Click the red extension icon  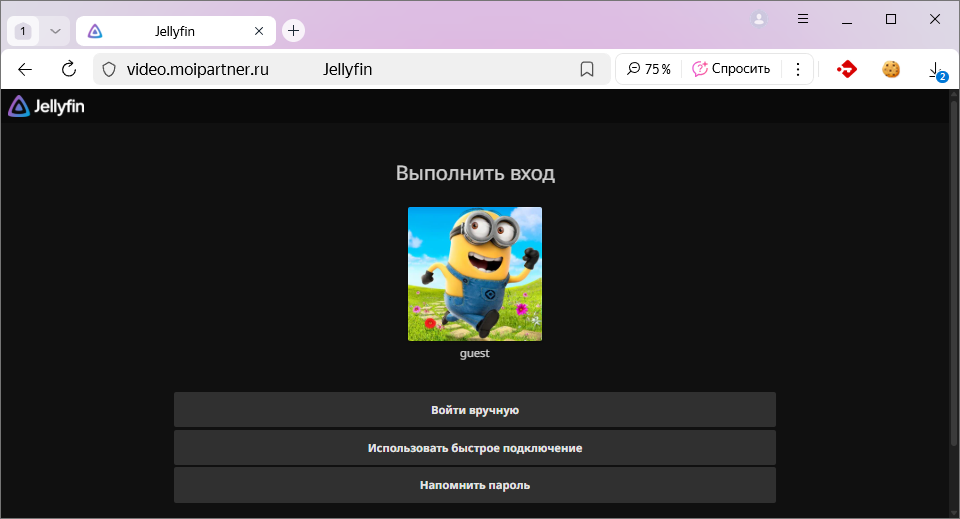tap(847, 69)
